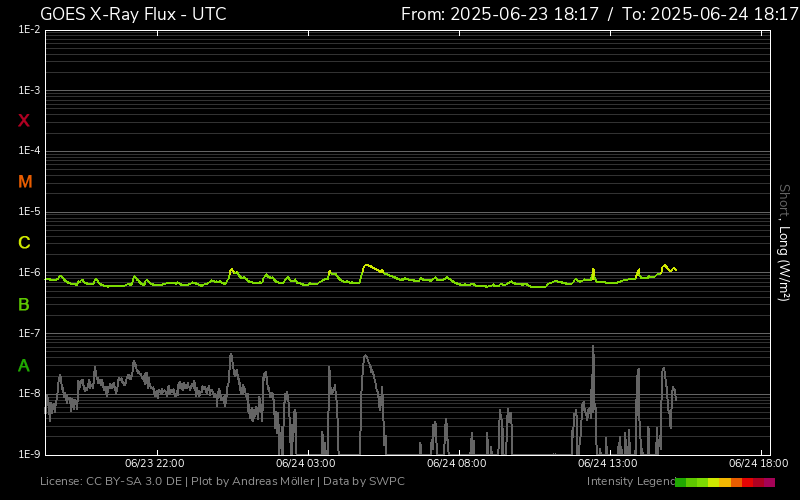
Task: Click the 1E-2 y-axis label
Action: coord(29,30)
